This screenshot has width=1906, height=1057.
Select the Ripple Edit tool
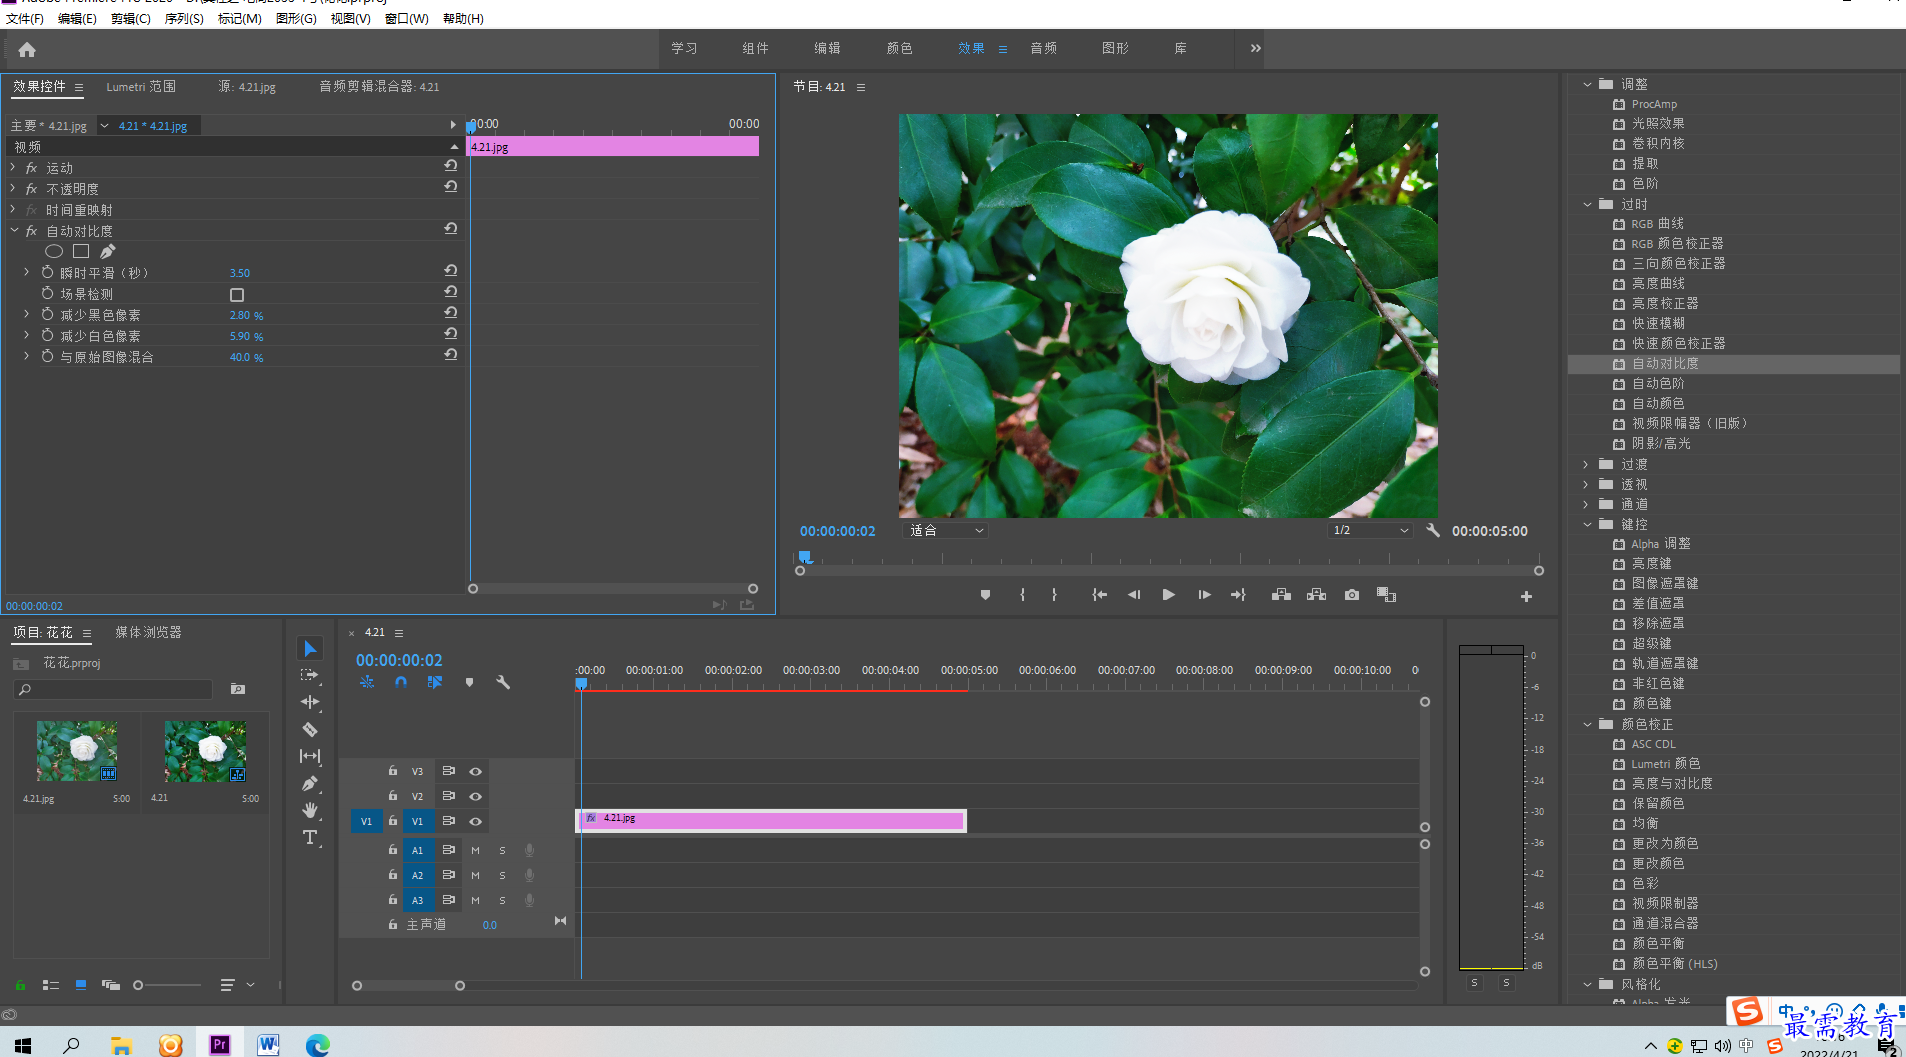(310, 702)
